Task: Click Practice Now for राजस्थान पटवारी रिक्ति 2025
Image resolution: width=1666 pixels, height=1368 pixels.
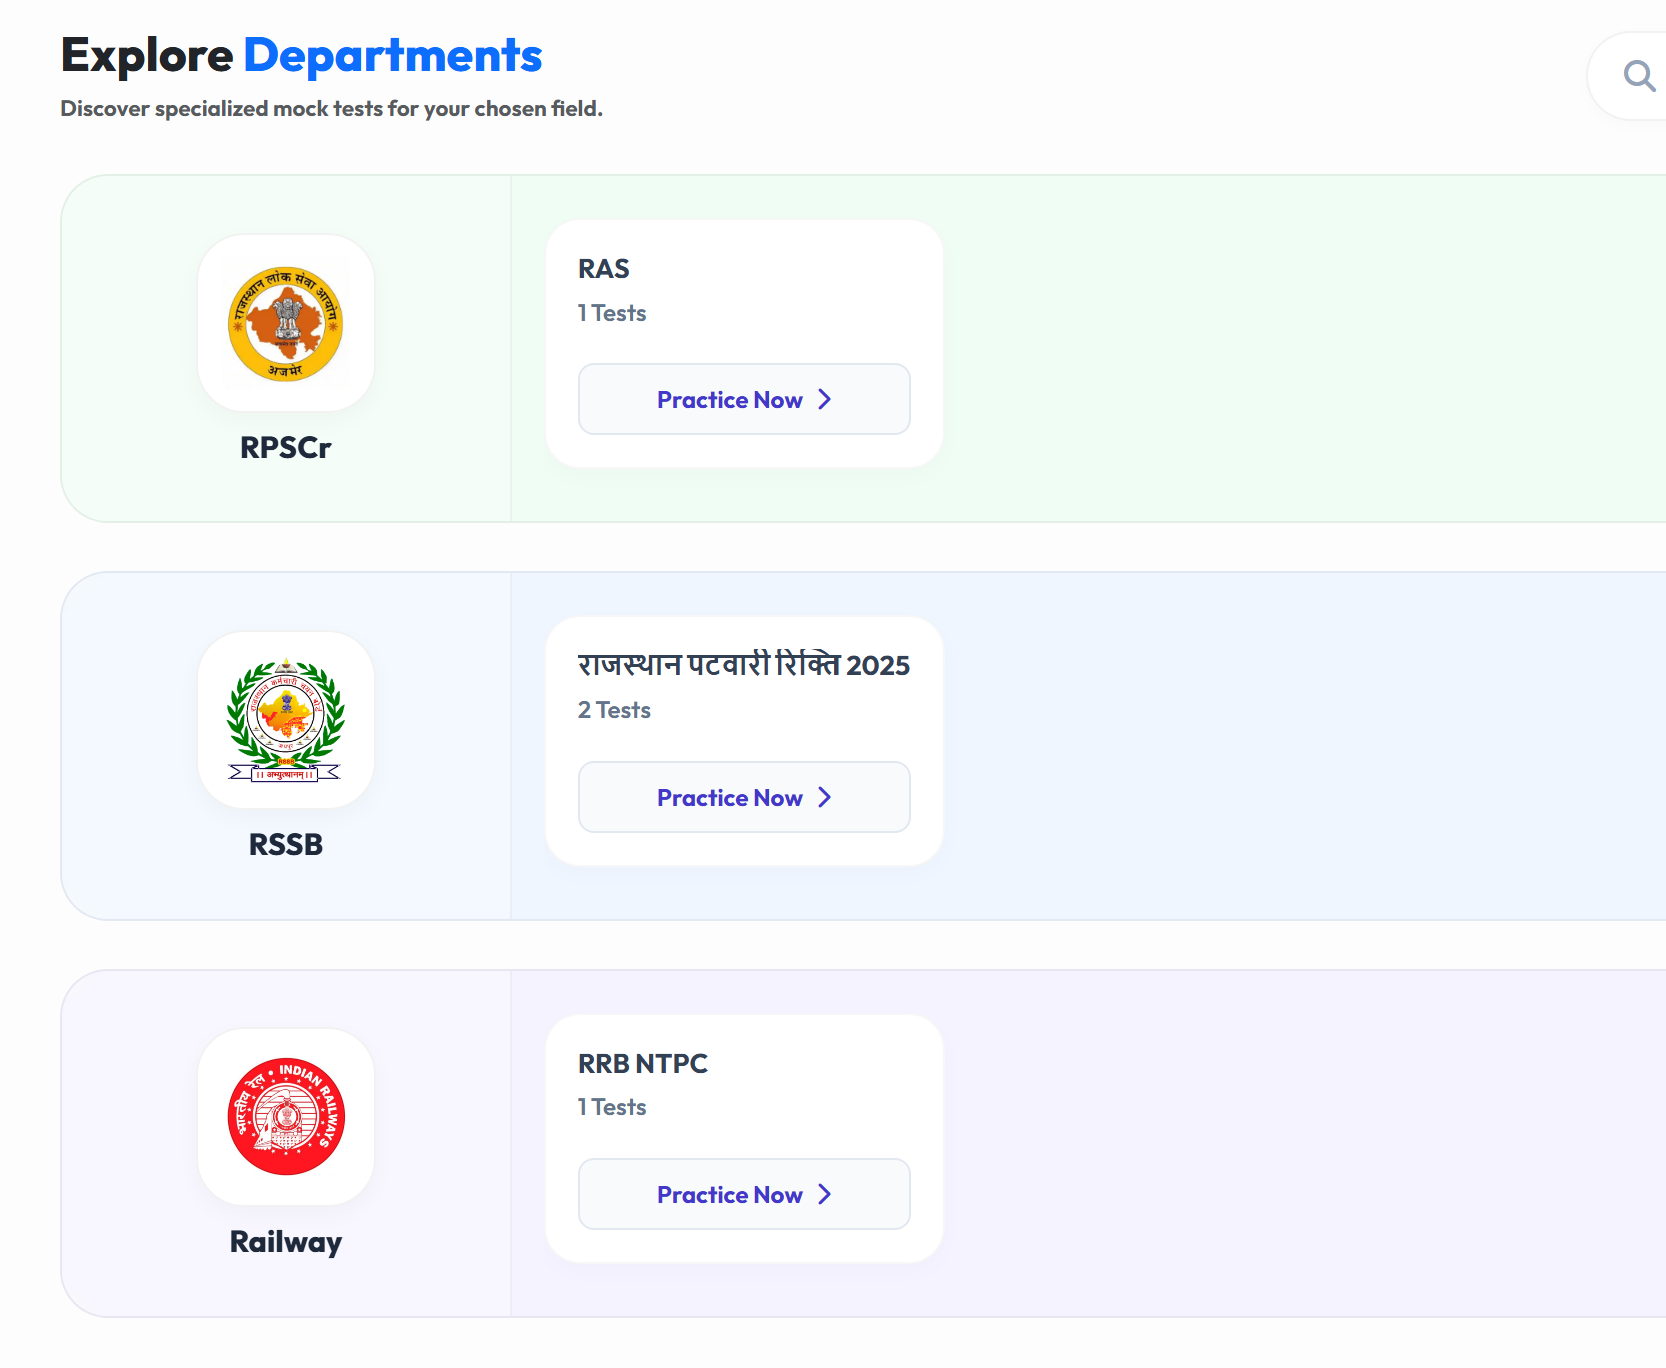Action: coord(744,797)
